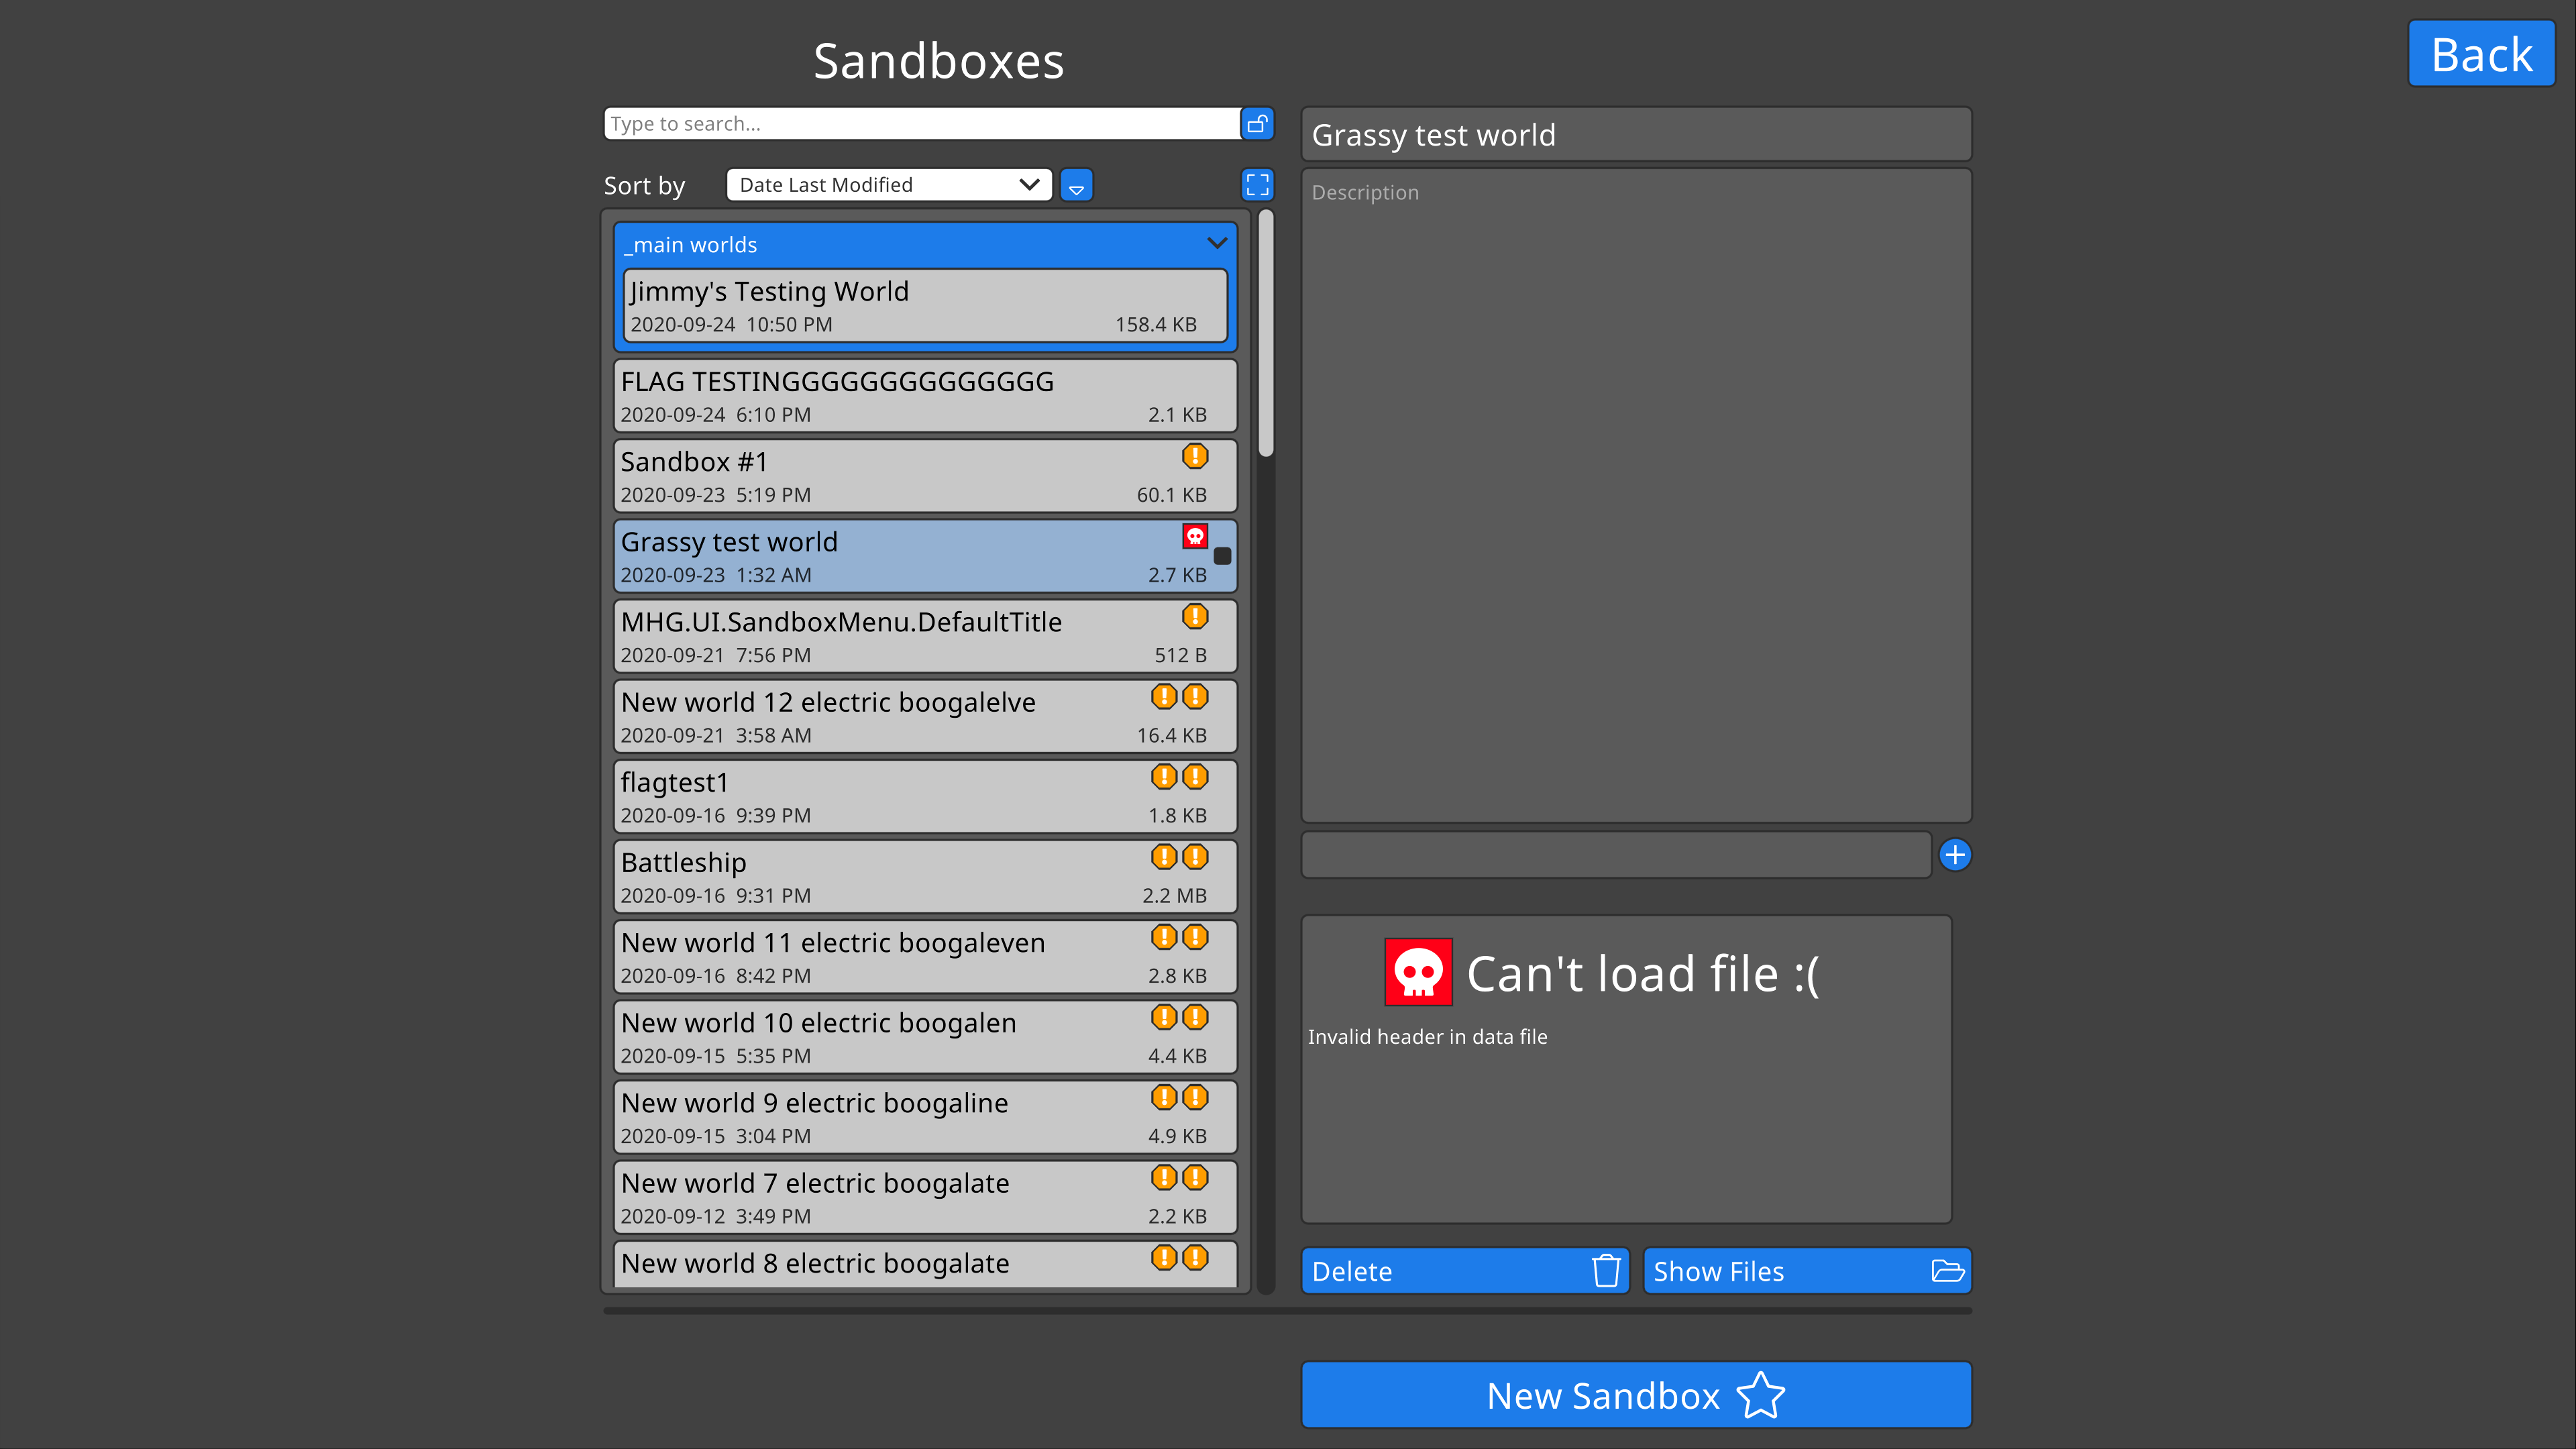This screenshot has height=1449, width=2576.
Task: Toggle the sort direction arrow button
Action: (1076, 186)
